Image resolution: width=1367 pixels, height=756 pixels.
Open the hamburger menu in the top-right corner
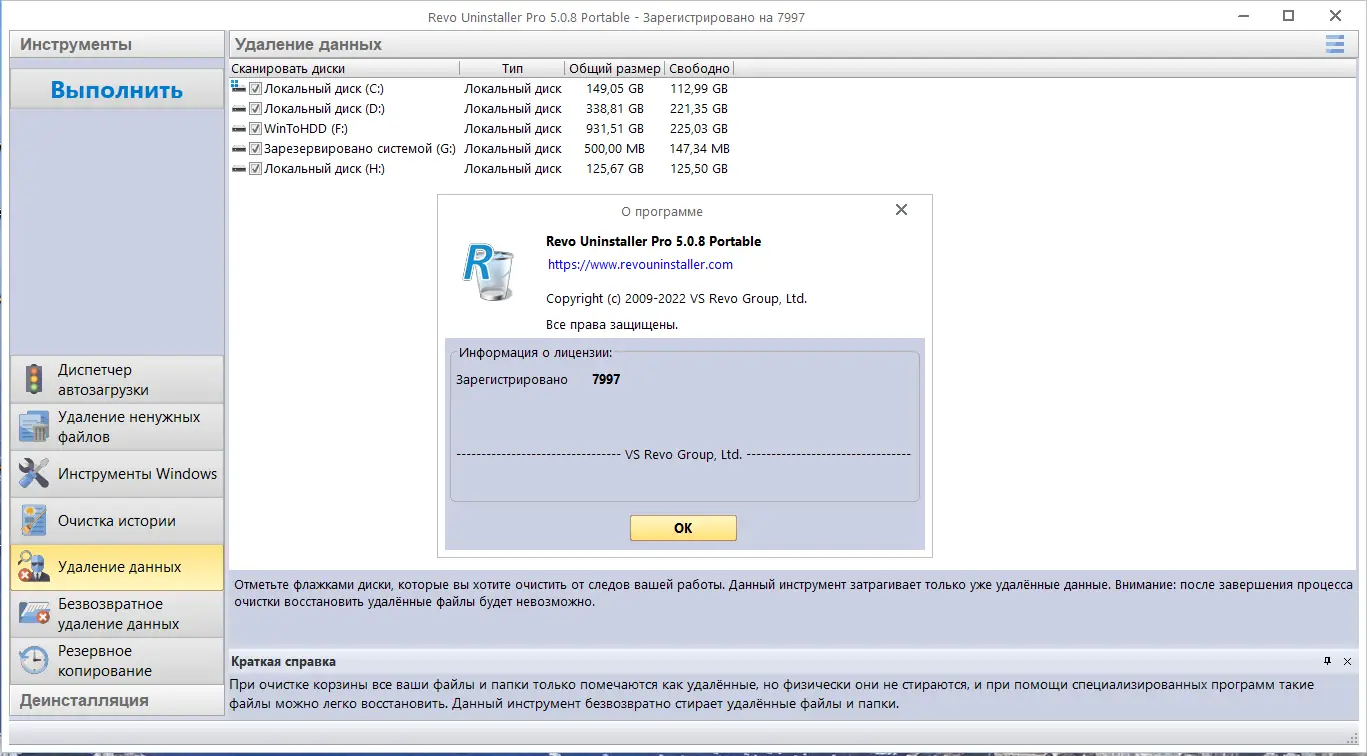[1334, 44]
